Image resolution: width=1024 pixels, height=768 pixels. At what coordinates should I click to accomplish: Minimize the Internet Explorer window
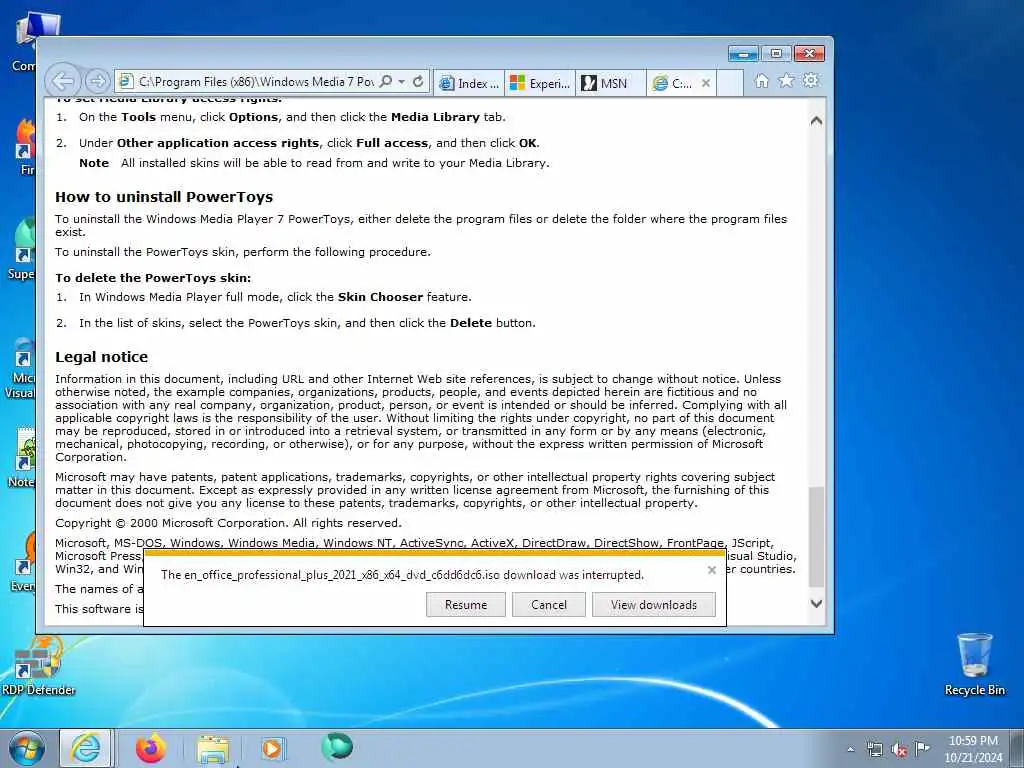pyautogui.click(x=743, y=54)
